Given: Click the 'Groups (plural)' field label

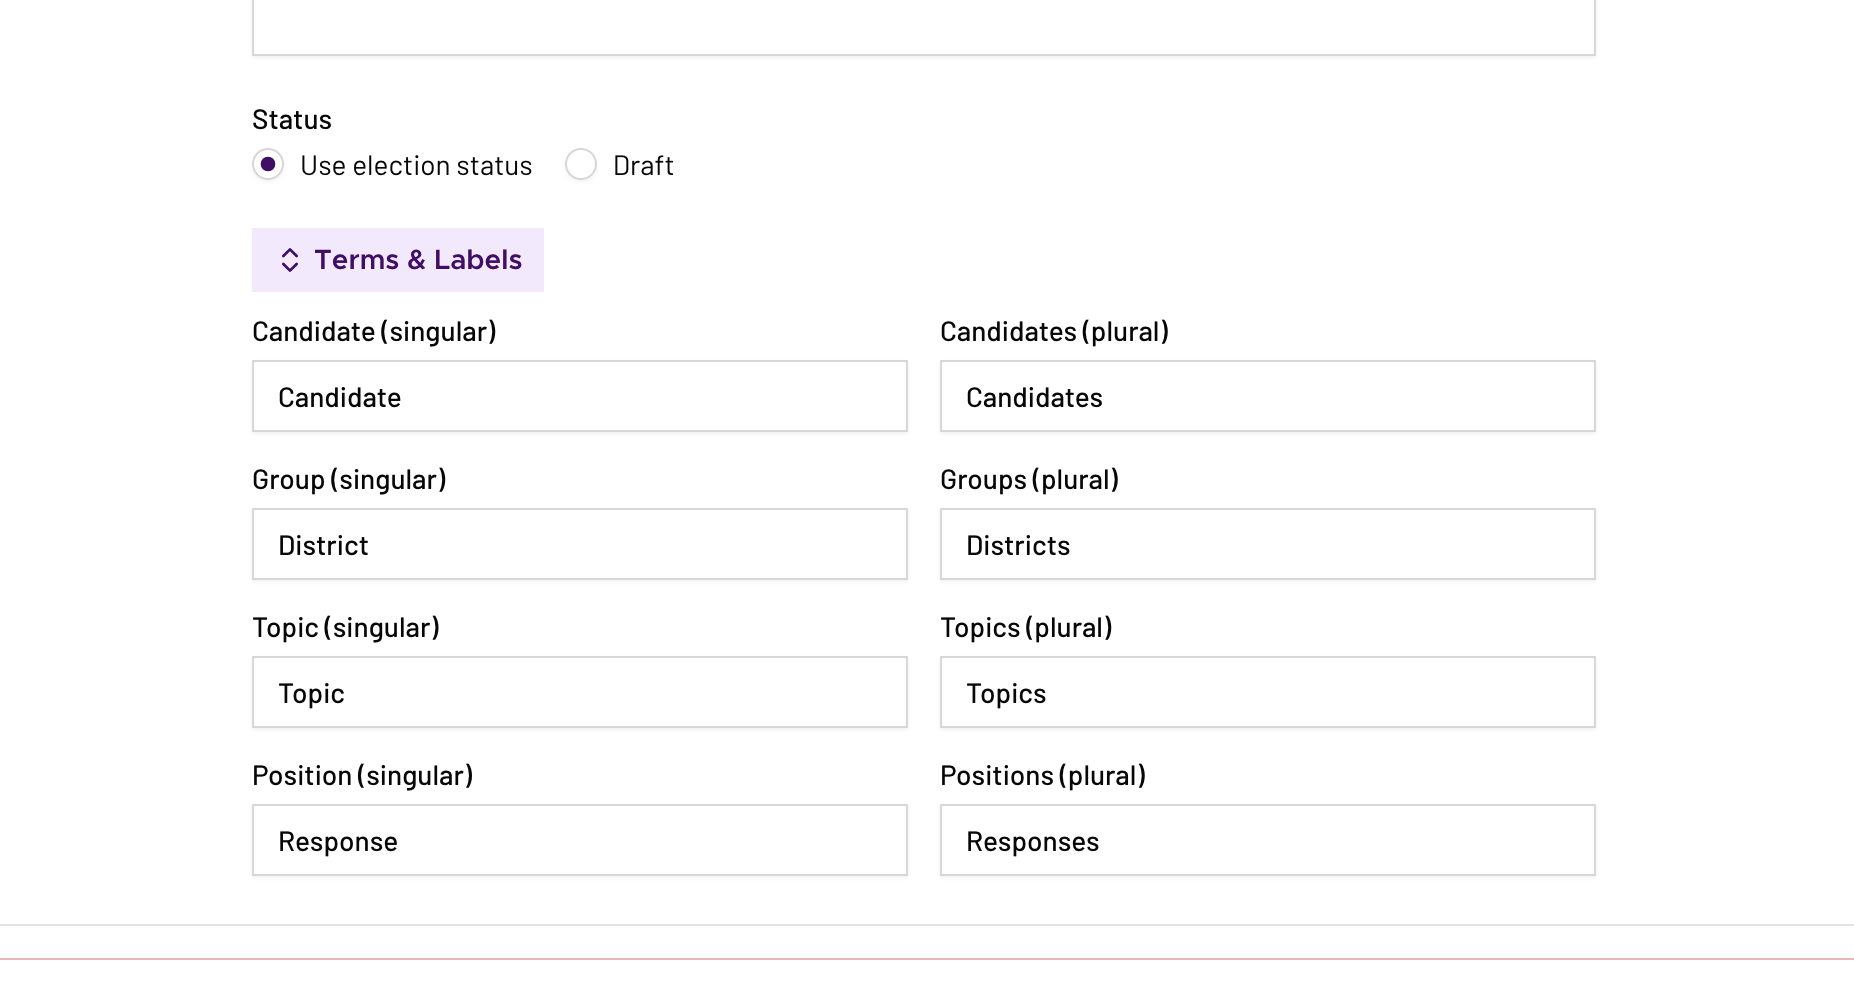Looking at the screenshot, I should tap(1029, 480).
